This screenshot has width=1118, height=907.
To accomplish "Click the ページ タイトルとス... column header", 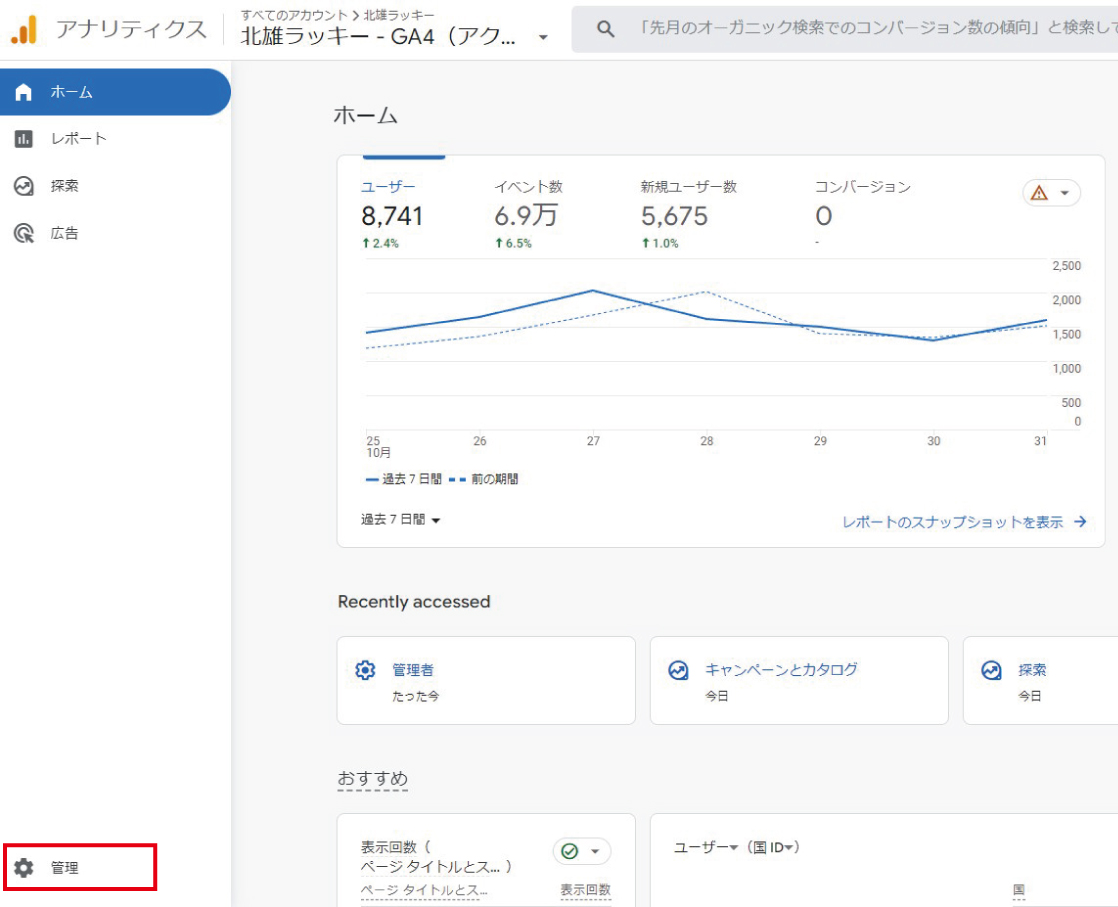I will pyautogui.click(x=424, y=890).
